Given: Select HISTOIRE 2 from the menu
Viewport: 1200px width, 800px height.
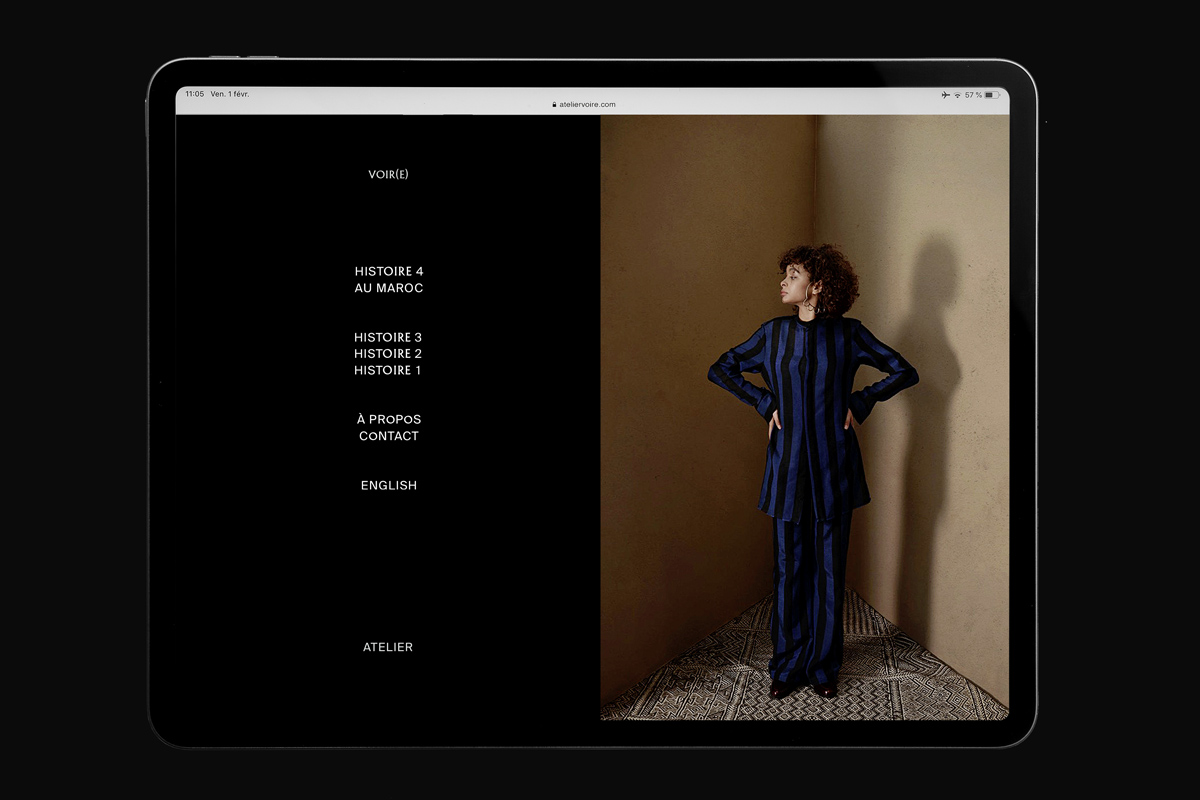Looking at the screenshot, I should tap(388, 354).
